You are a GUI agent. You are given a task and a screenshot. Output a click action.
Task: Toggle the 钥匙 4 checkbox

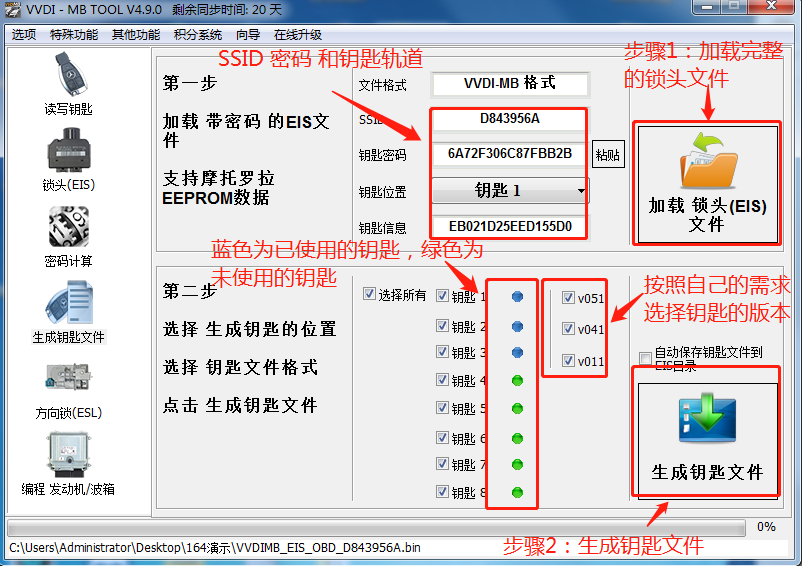click(x=442, y=379)
